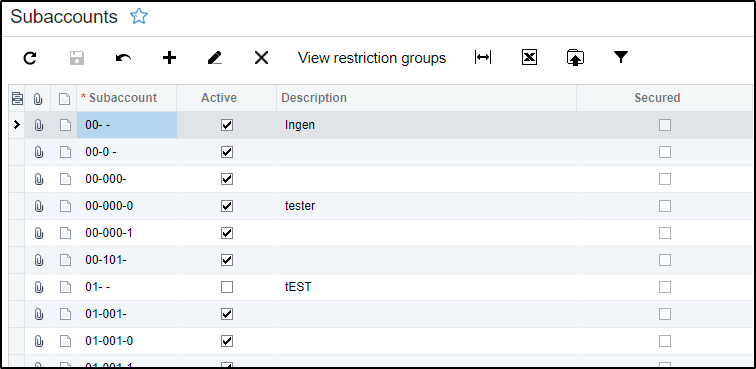
Task: Click the Load Records from File icon
Action: 575,58
